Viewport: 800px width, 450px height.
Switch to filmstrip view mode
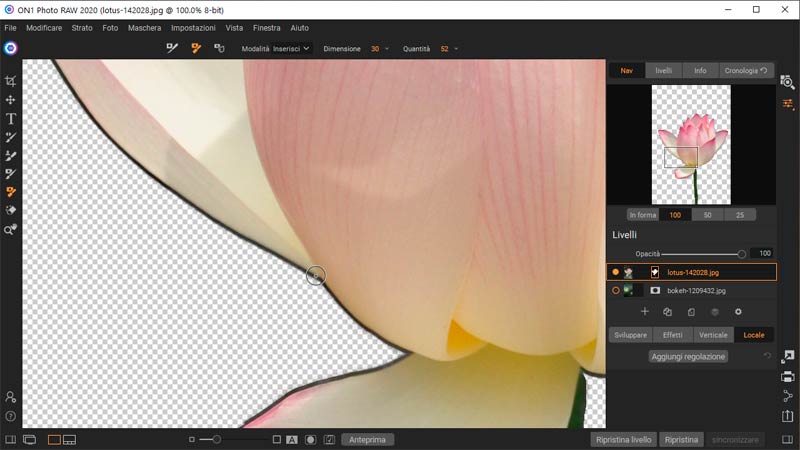pos(69,439)
